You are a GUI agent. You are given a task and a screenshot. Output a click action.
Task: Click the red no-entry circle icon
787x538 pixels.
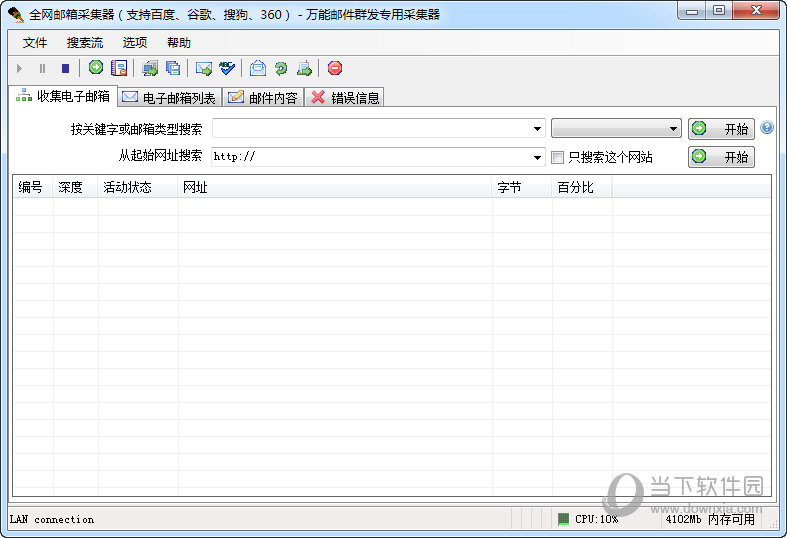[x=335, y=68]
